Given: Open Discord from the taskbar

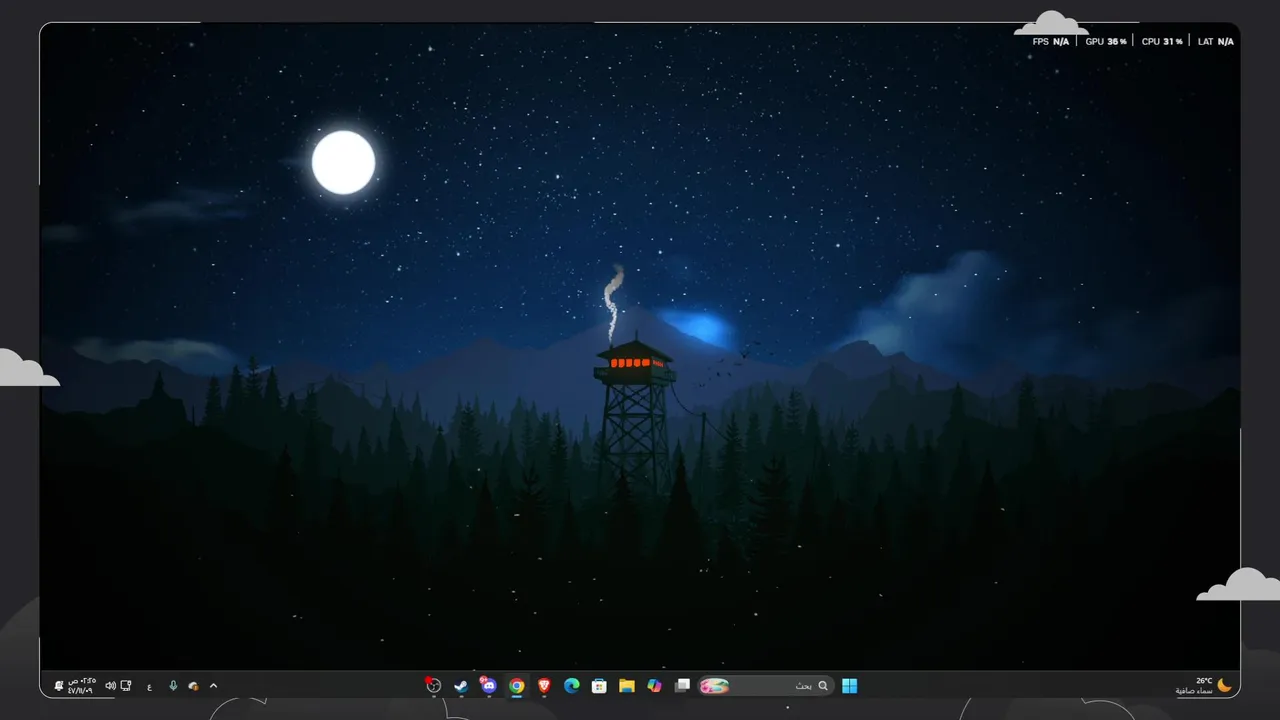Looking at the screenshot, I should [x=488, y=686].
